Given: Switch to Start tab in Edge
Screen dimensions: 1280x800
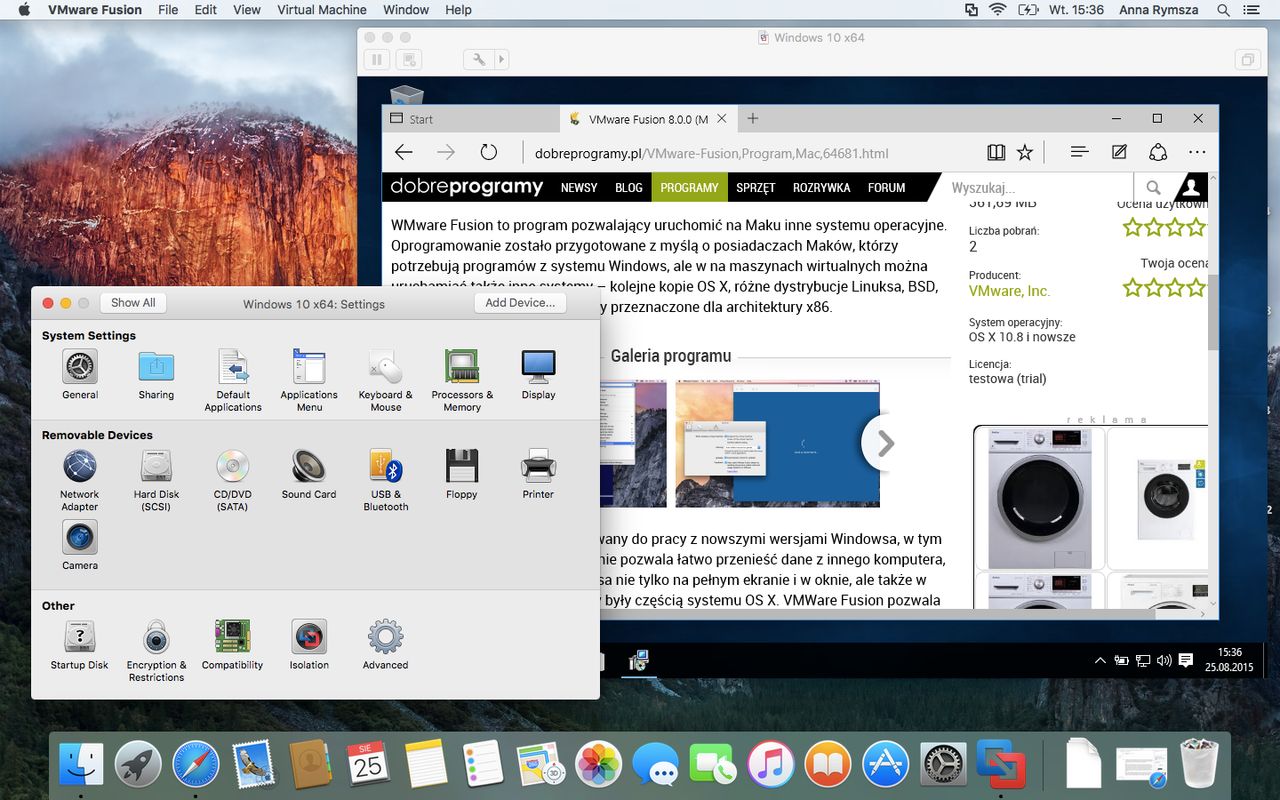Looking at the screenshot, I should coord(471,119).
